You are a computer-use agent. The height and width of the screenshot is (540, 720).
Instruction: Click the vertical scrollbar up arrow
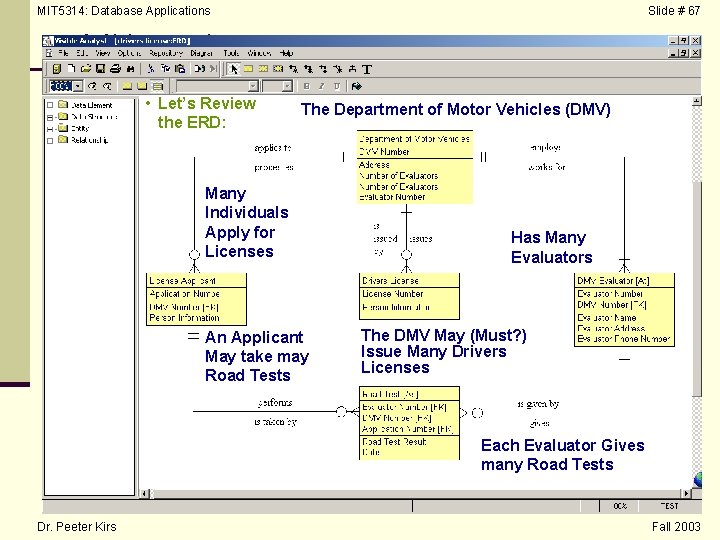pyautogui.click(x=697, y=101)
